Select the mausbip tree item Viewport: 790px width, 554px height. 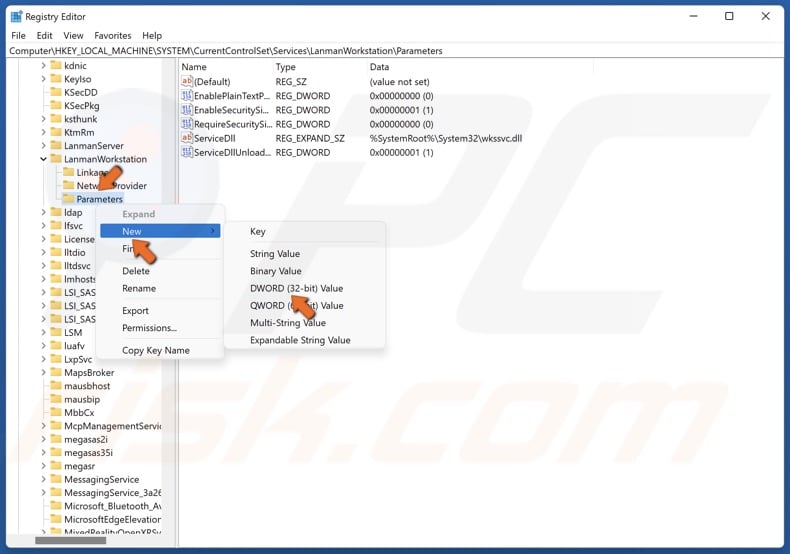[82, 399]
